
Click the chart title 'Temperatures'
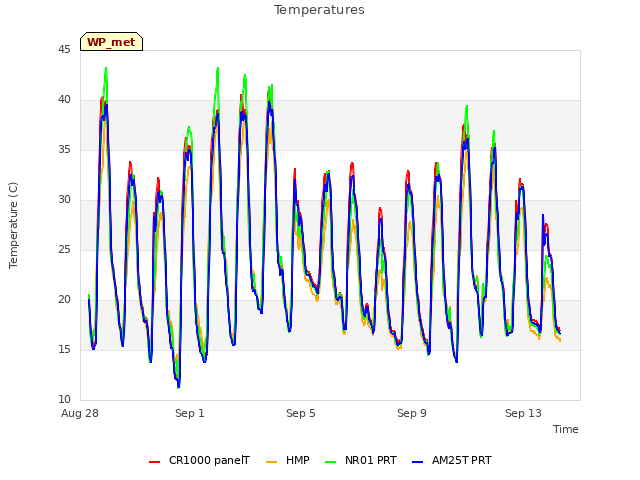point(319,10)
